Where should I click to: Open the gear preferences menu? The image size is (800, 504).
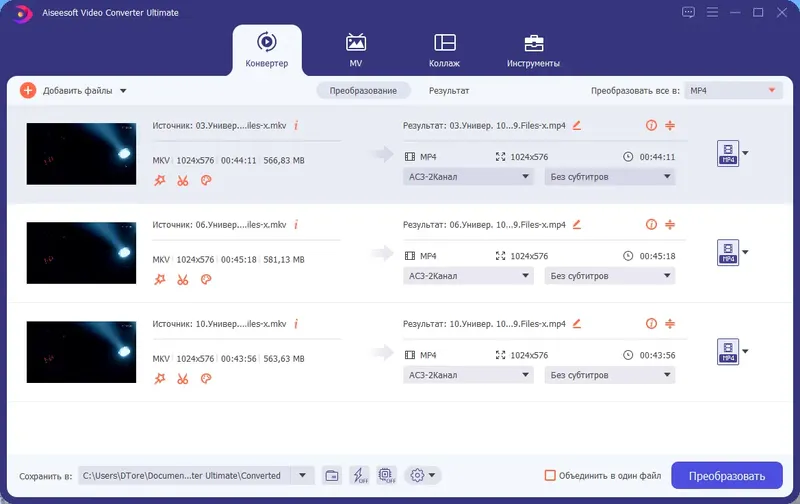click(x=423, y=475)
